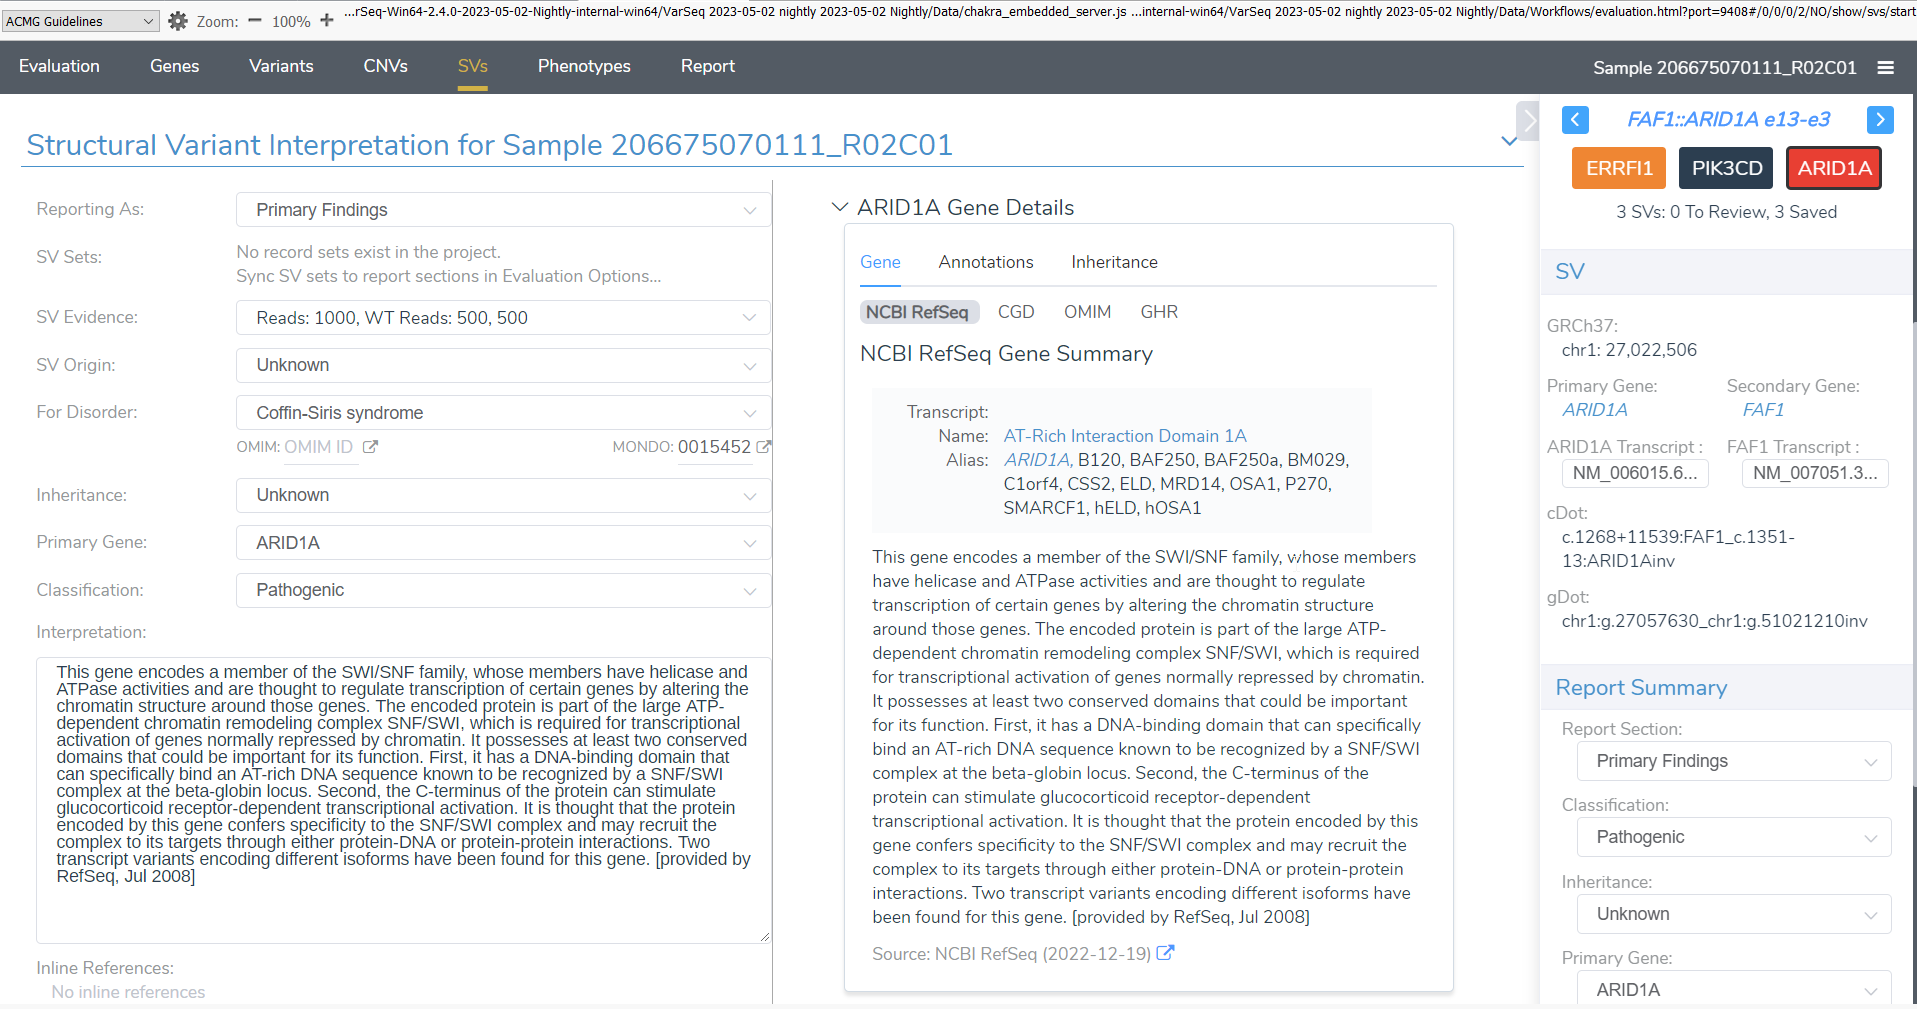Open the OMIM ID external link icon
Image resolution: width=1917 pixels, height=1009 pixels.
(x=369, y=447)
